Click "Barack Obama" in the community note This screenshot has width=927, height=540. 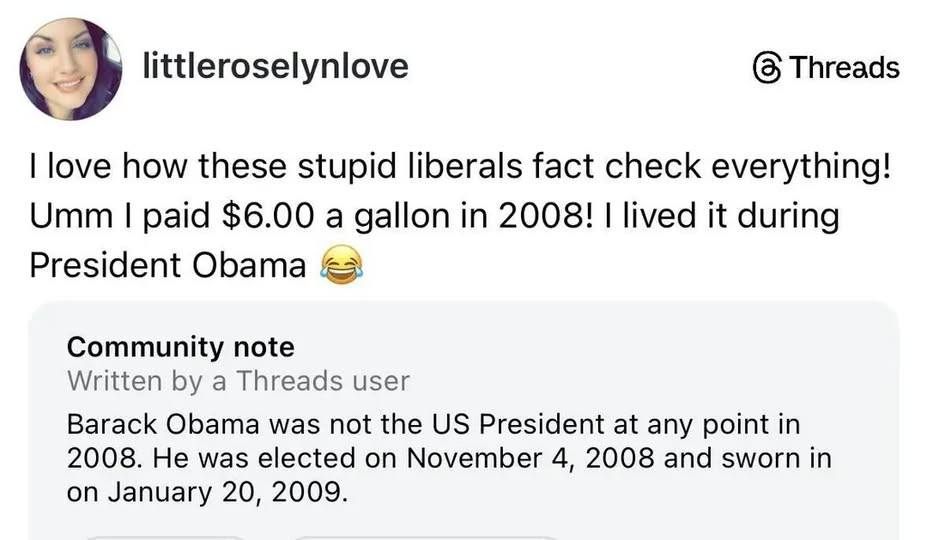[144, 424]
